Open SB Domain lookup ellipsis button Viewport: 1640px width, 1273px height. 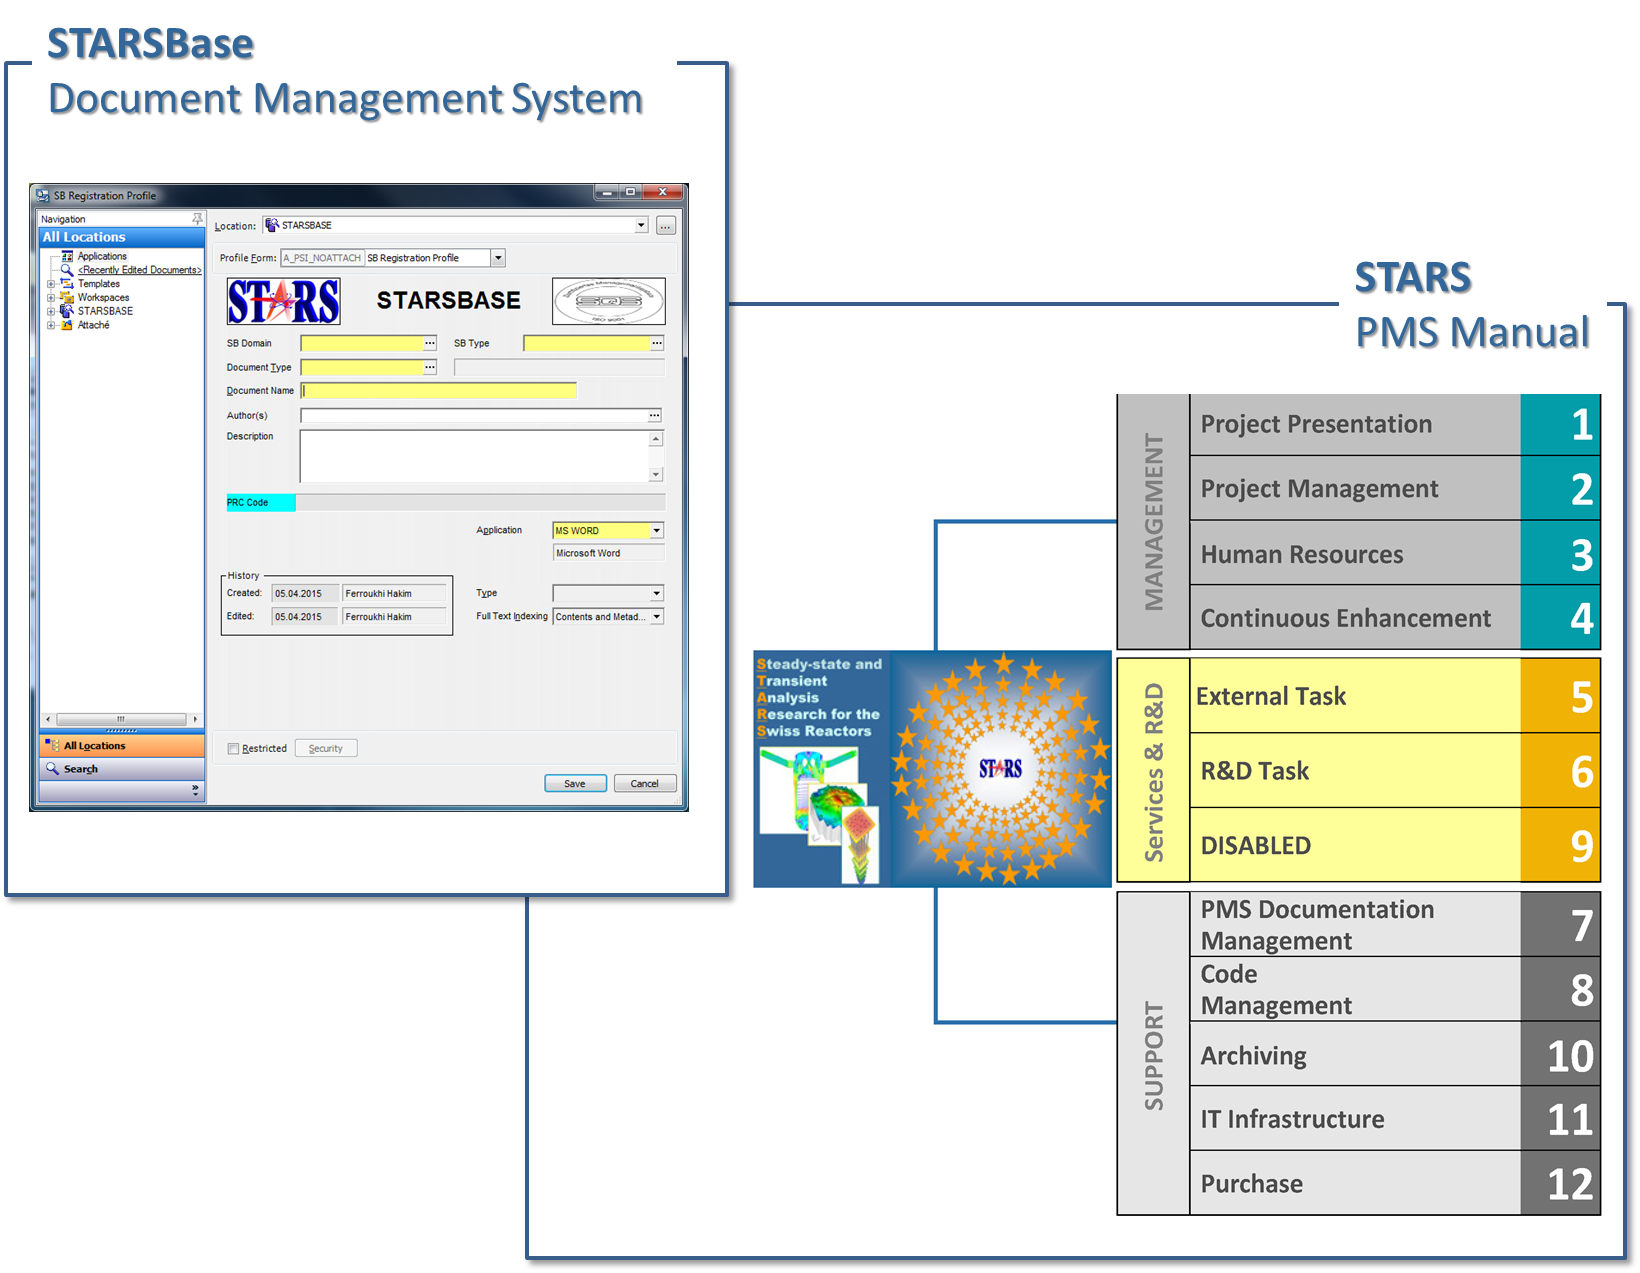430,343
